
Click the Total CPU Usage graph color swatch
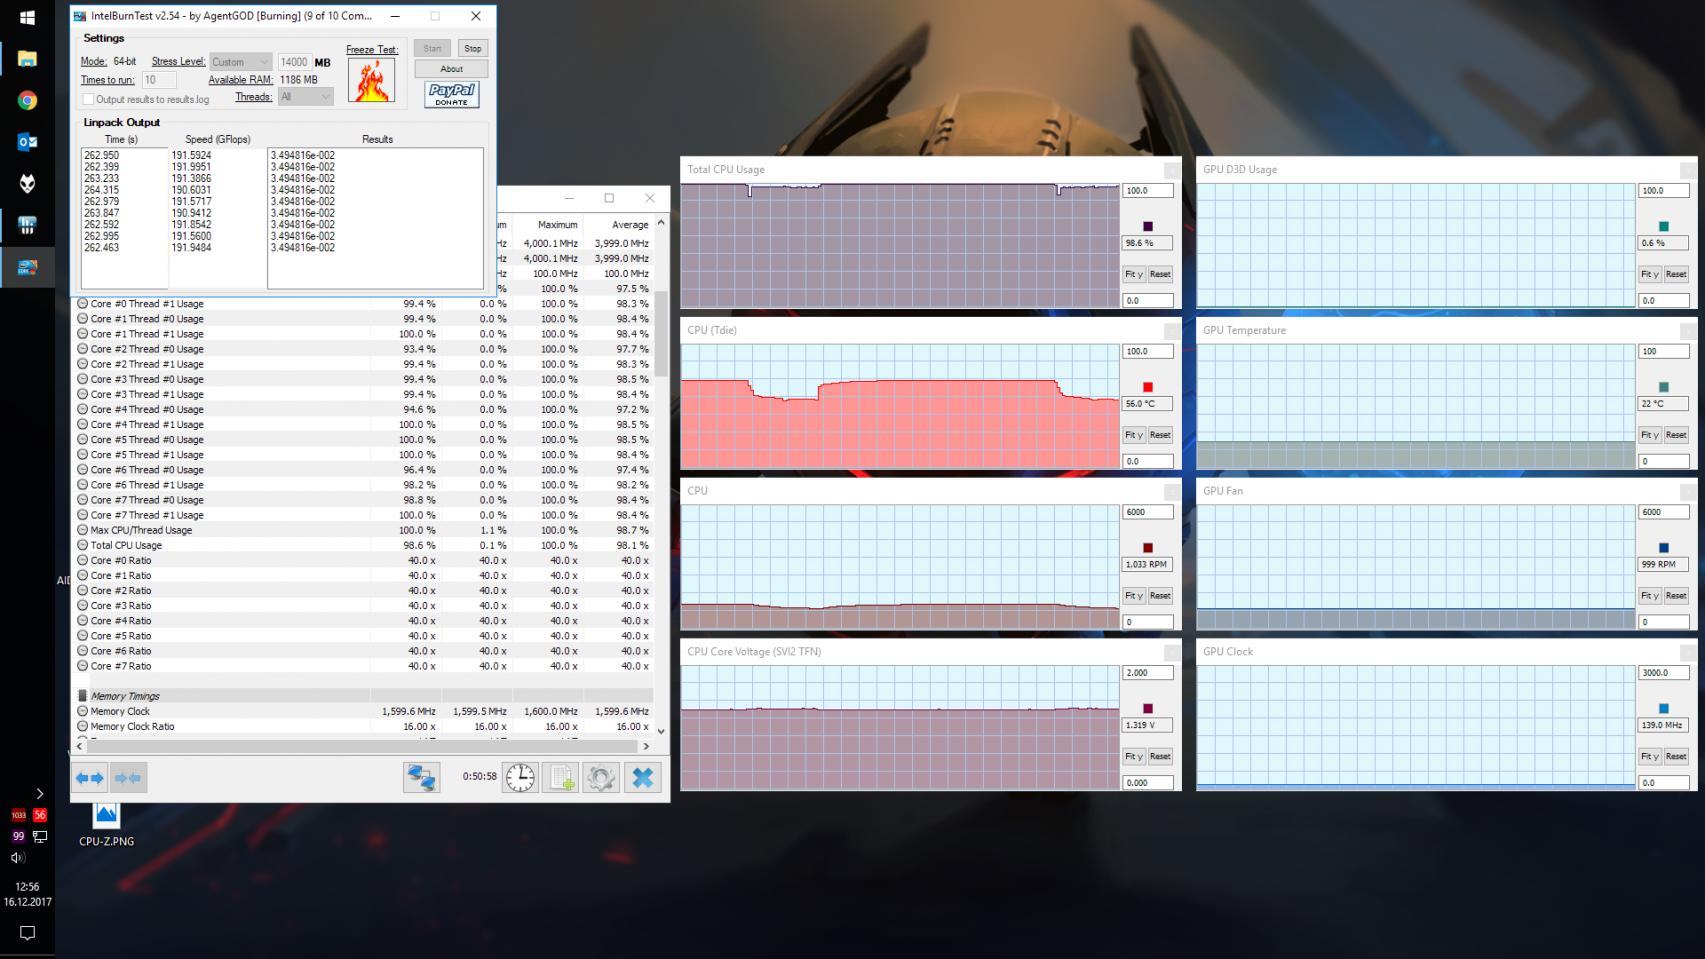click(x=1147, y=227)
